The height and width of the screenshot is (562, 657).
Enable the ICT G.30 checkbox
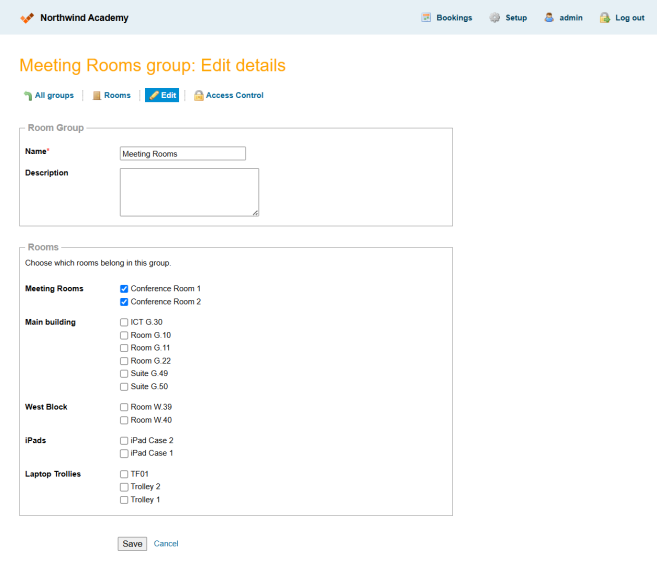pyautogui.click(x=124, y=322)
